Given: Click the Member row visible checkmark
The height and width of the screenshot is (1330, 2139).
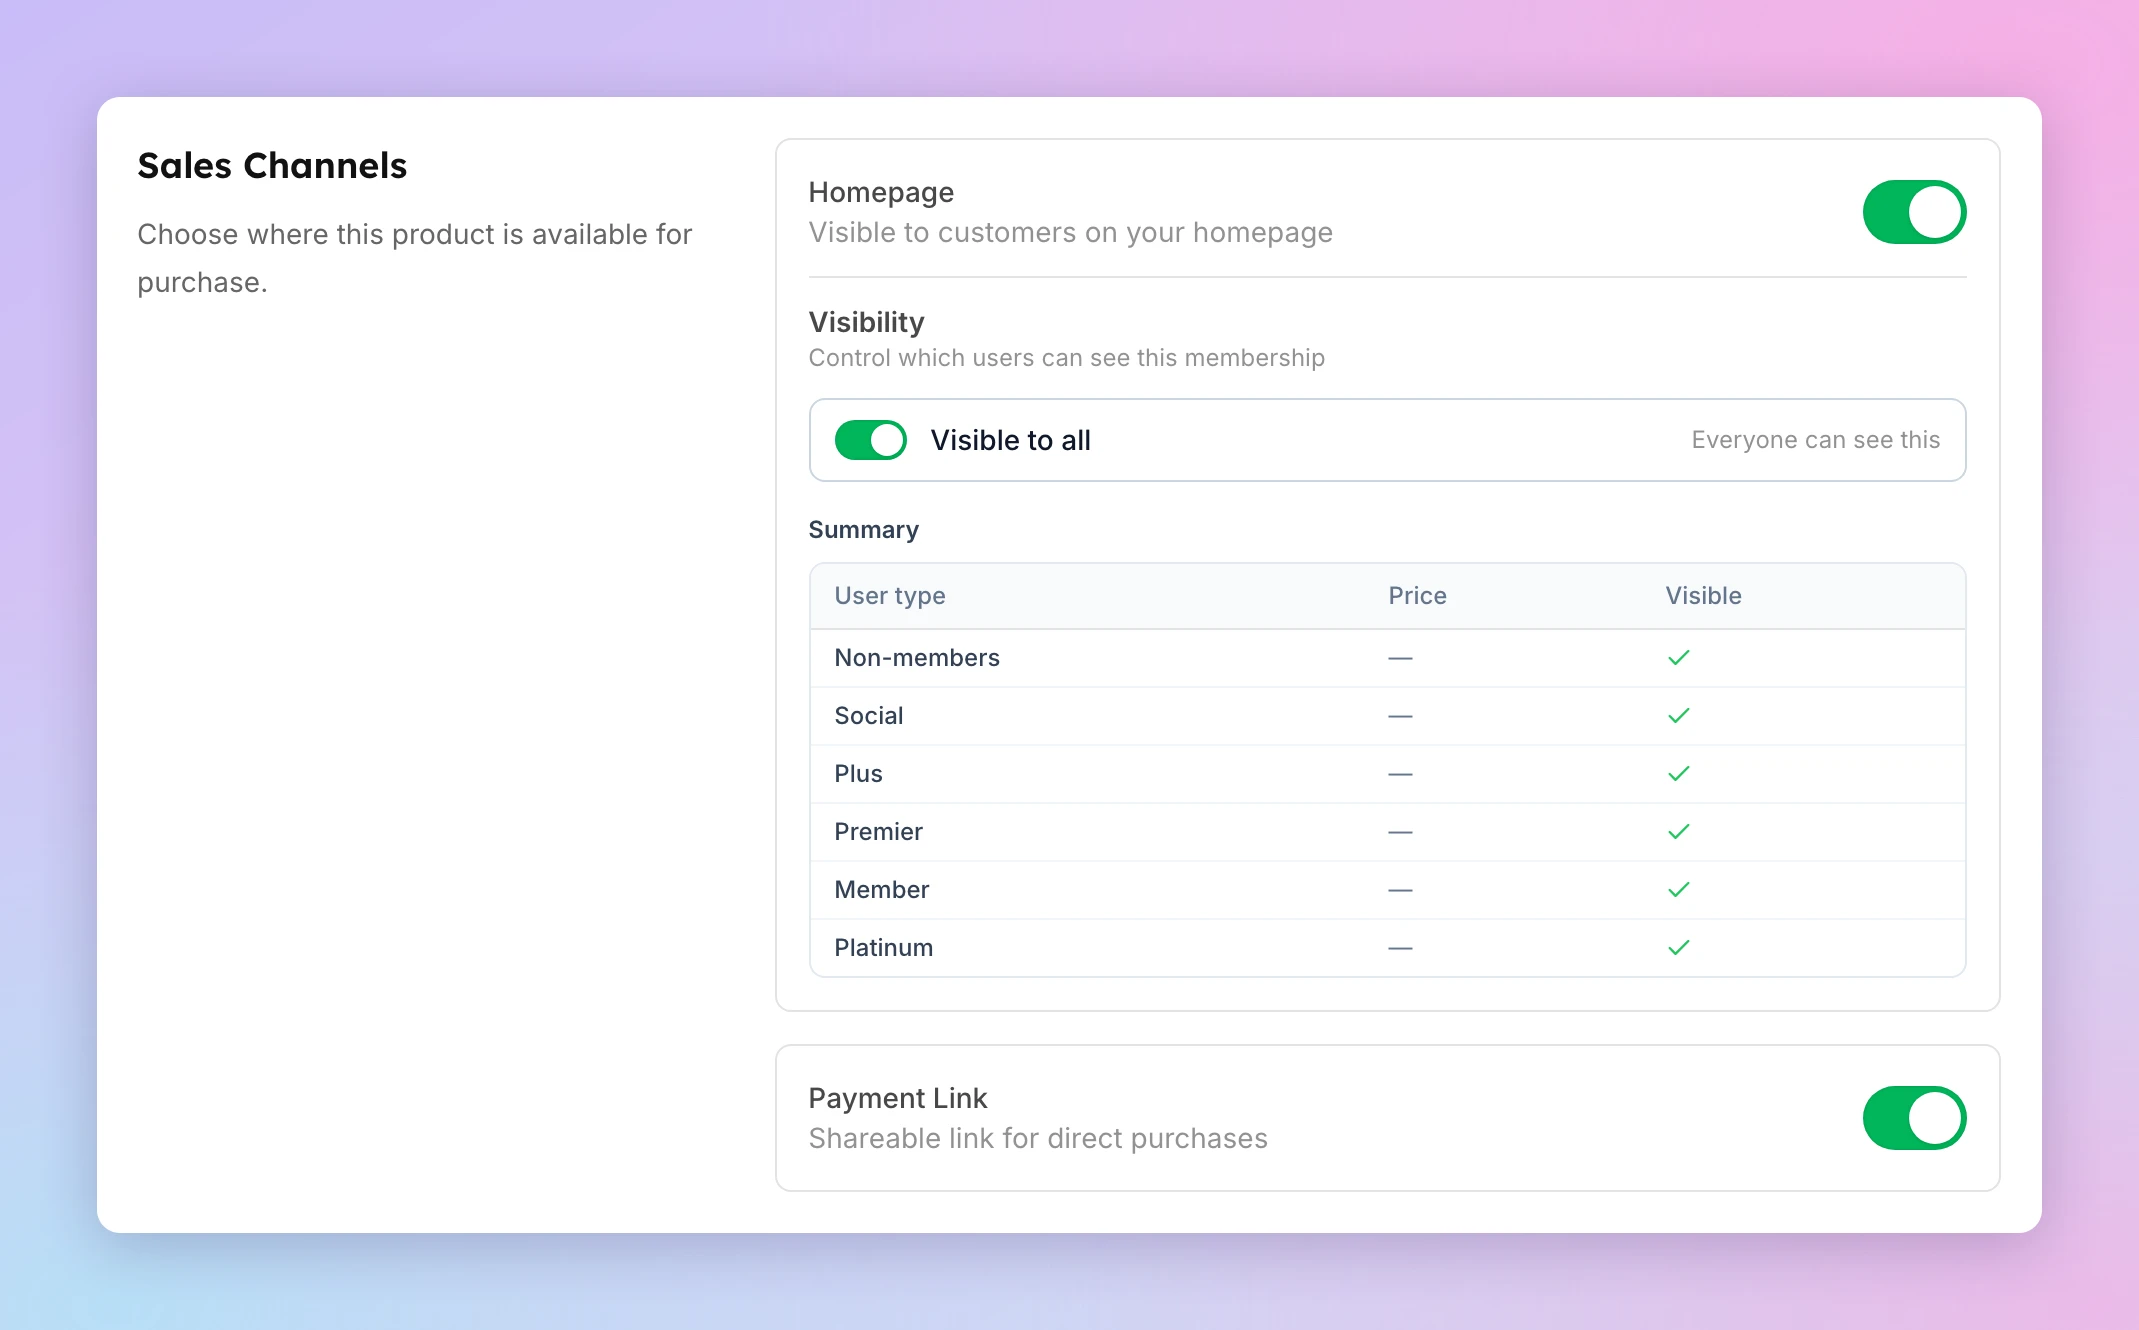Looking at the screenshot, I should (x=1679, y=889).
